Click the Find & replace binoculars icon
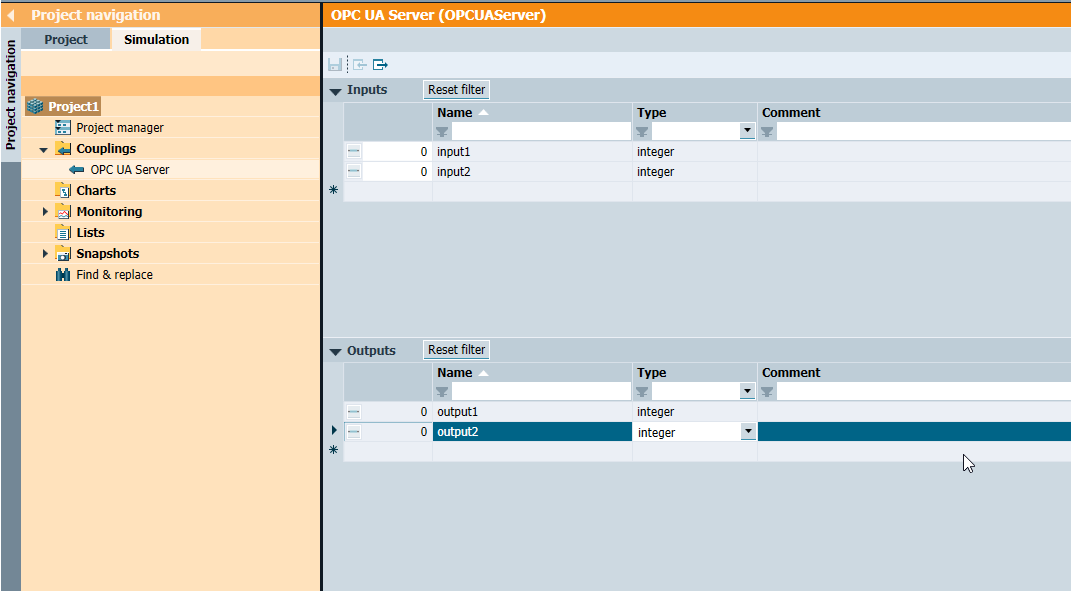The width and height of the screenshot is (1071, 591). (63, 275)
